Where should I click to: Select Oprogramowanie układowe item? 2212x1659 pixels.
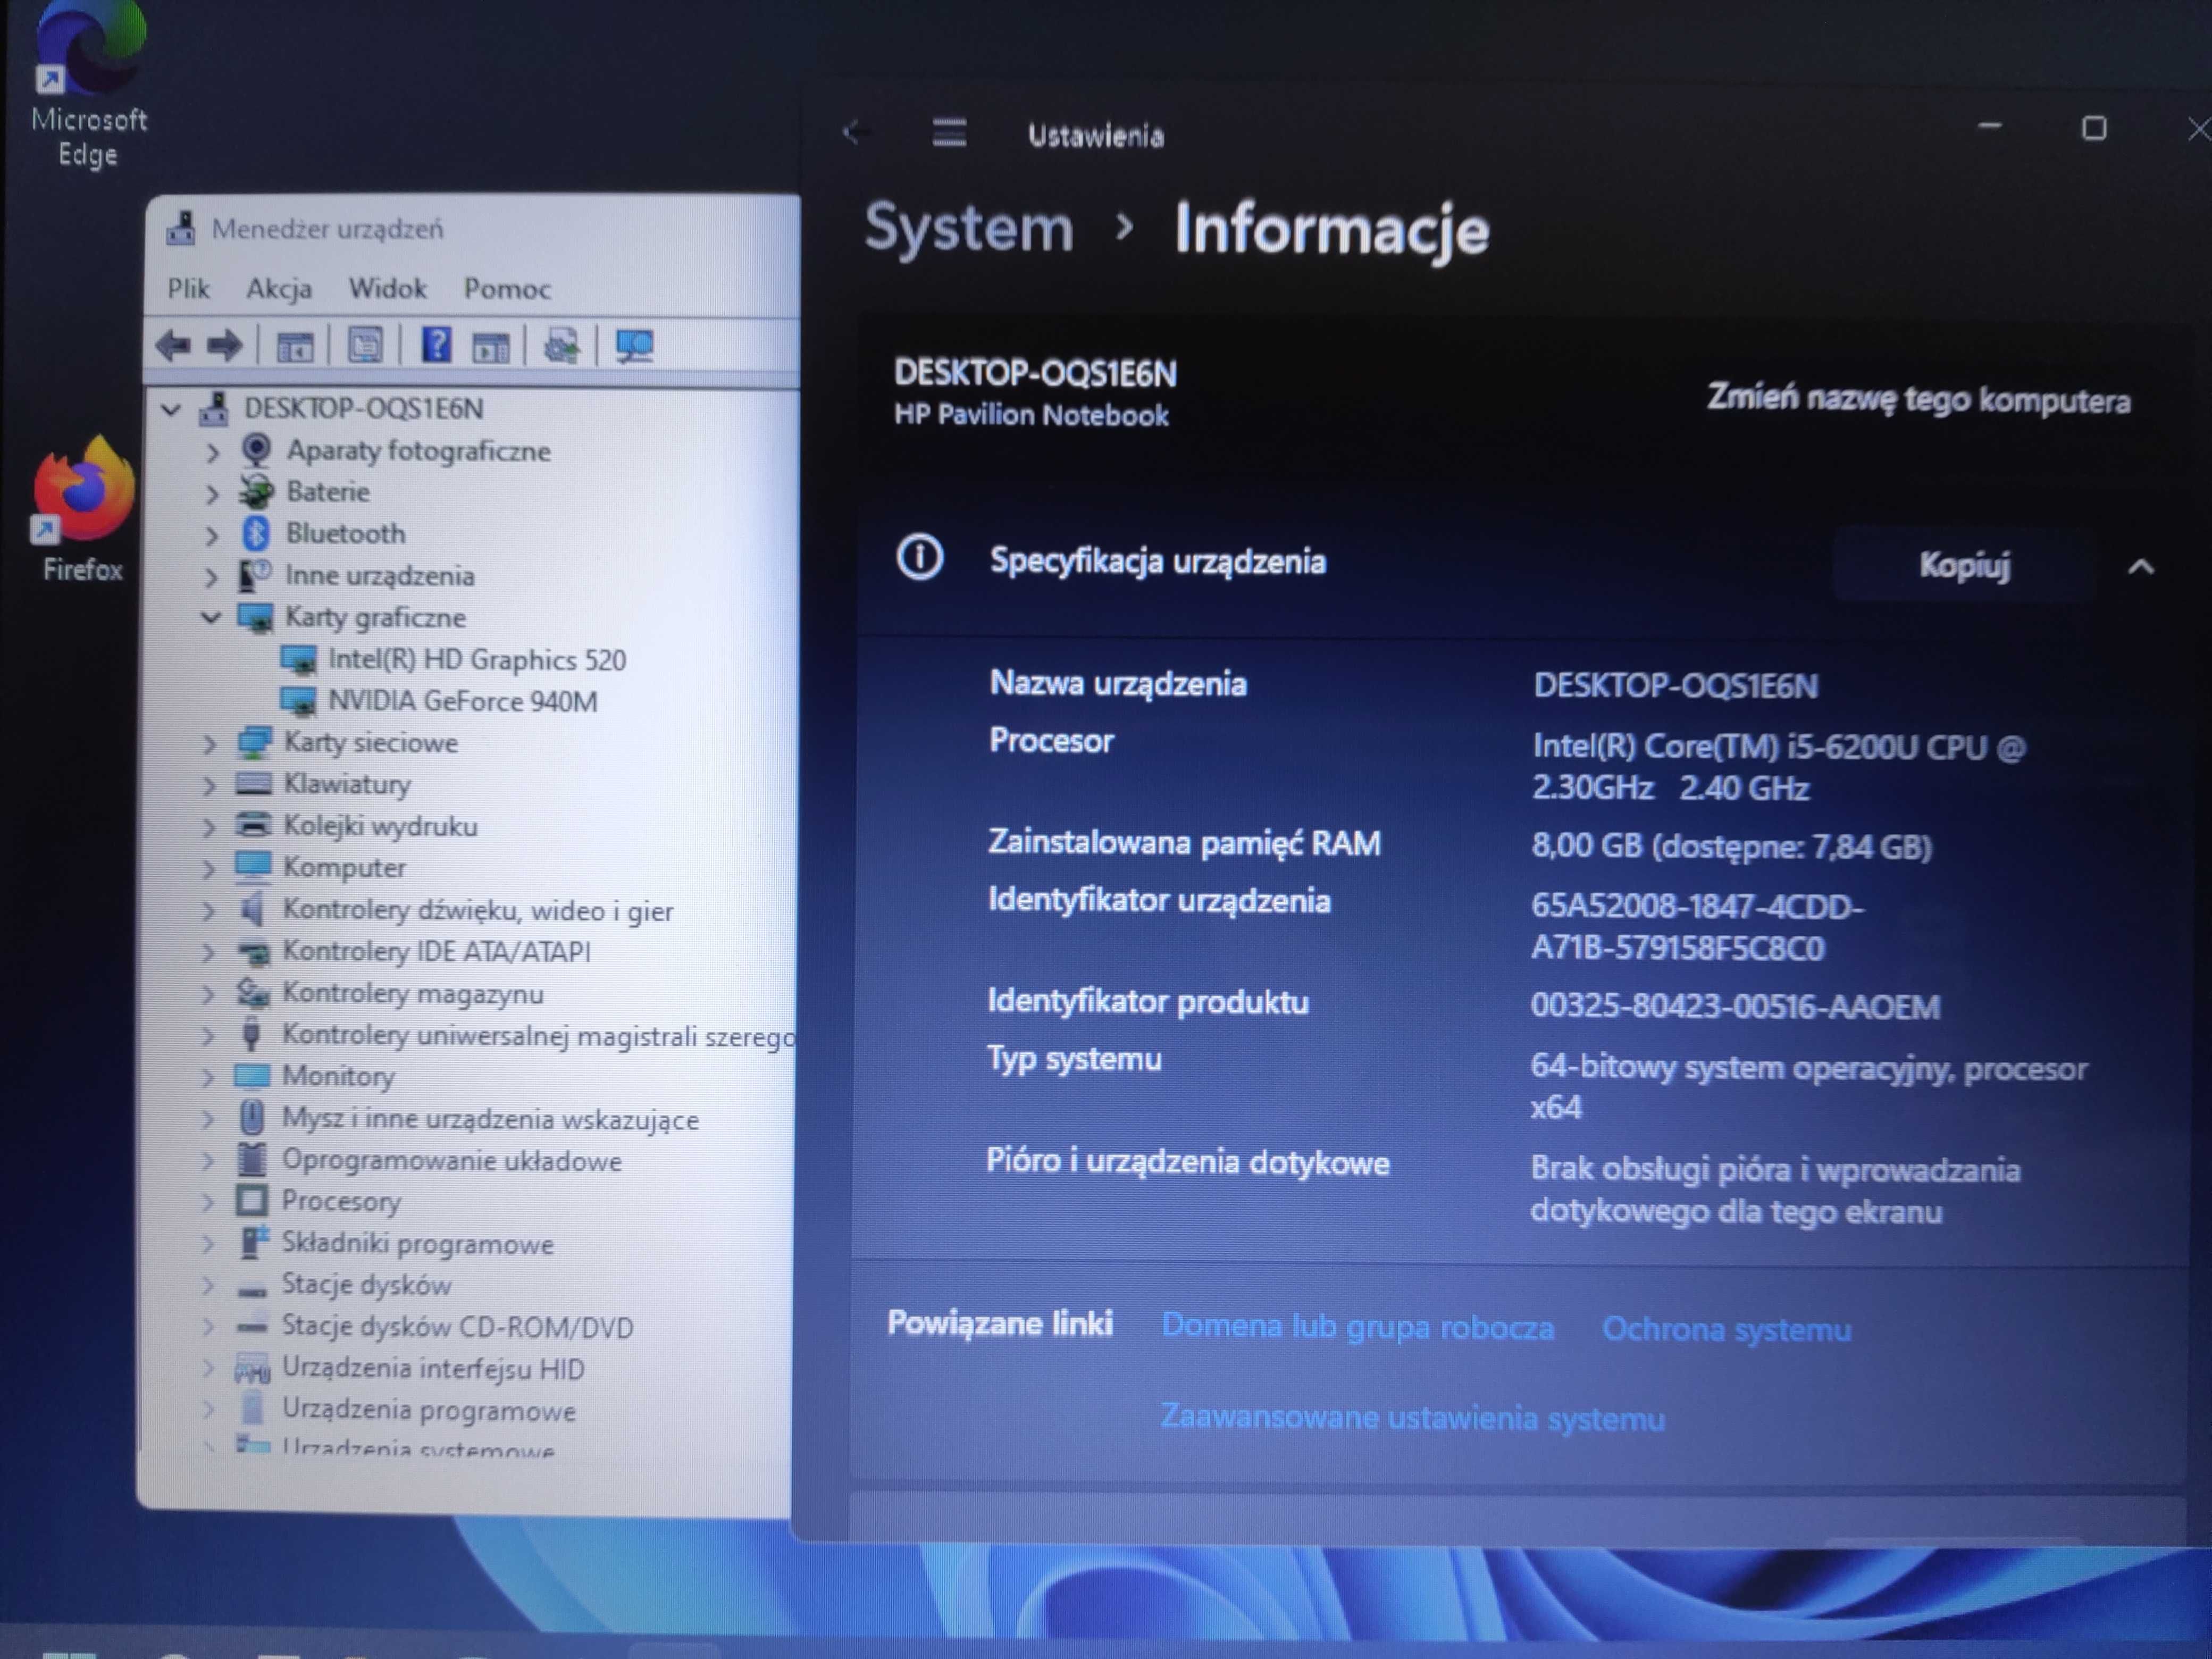[451, 1161]
